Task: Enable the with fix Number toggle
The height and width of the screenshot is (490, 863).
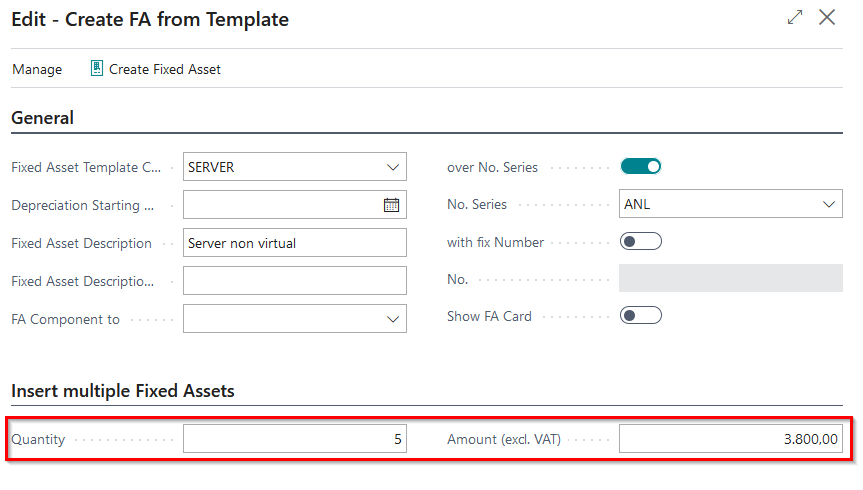Action: (x=641, y=241)
